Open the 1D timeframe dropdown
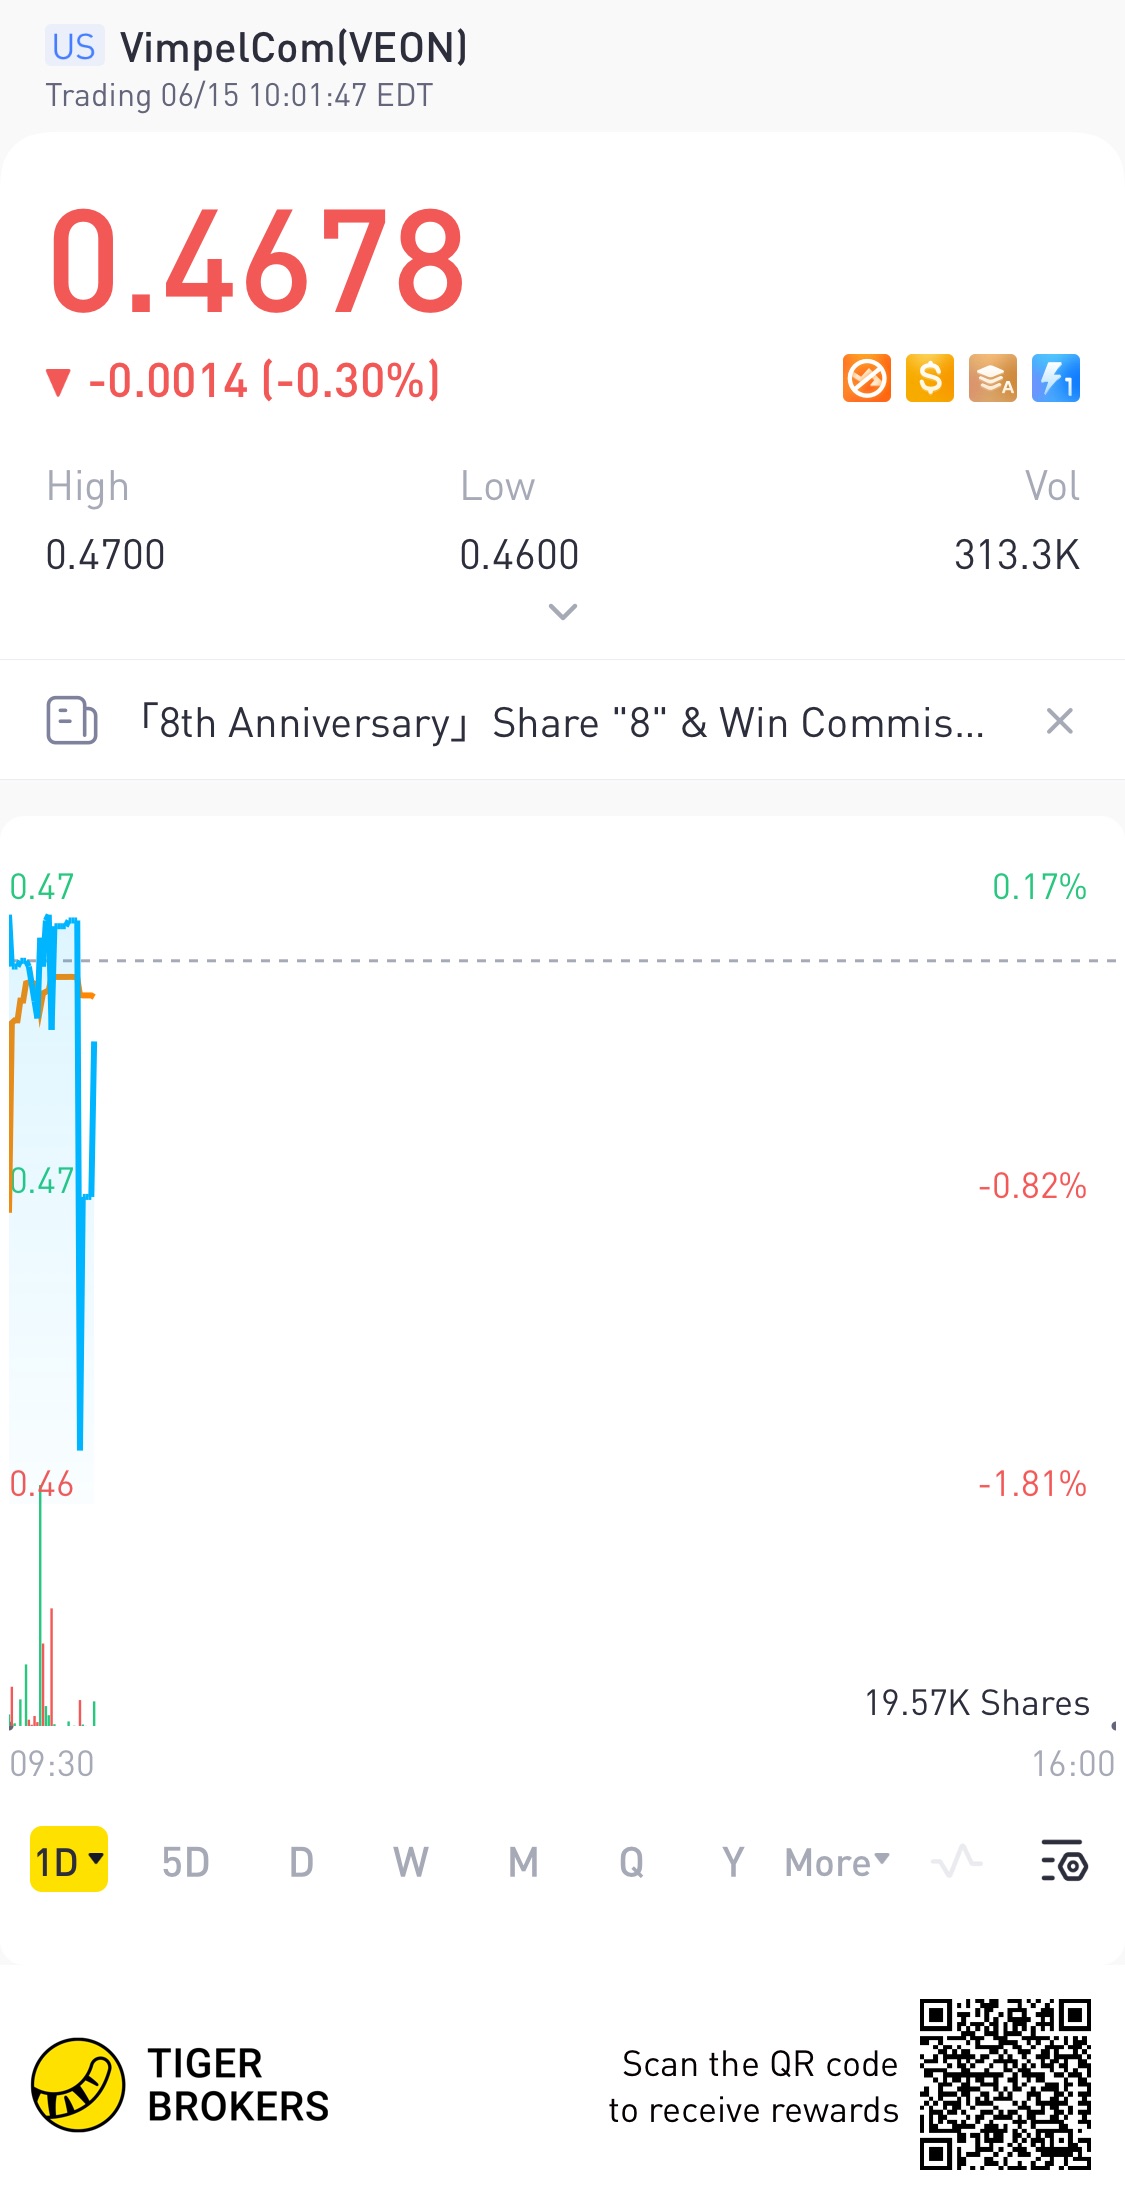This screenshot has height=2205, width=1125. click(69, 1860)
